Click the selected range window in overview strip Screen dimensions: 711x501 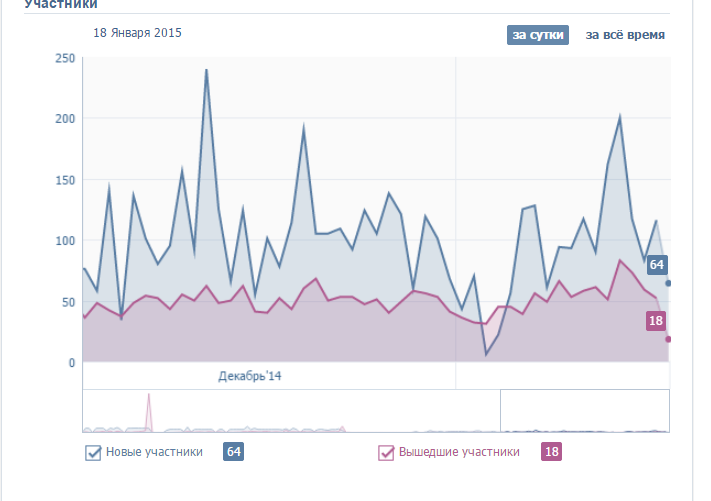click(x=585, y=410)
